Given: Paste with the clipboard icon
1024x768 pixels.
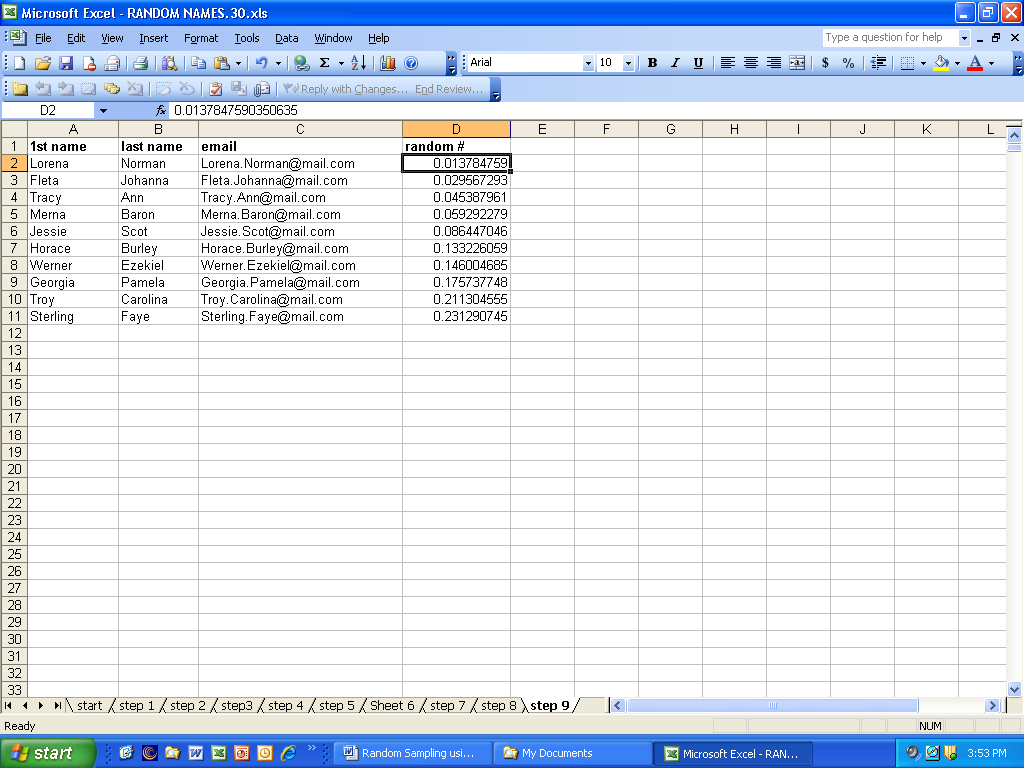Looking at the screenshot, I should [222, 63].
